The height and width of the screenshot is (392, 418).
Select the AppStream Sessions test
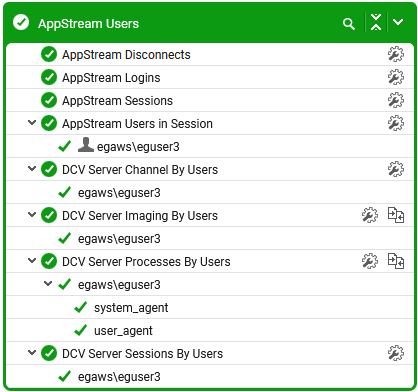[117, 101]
